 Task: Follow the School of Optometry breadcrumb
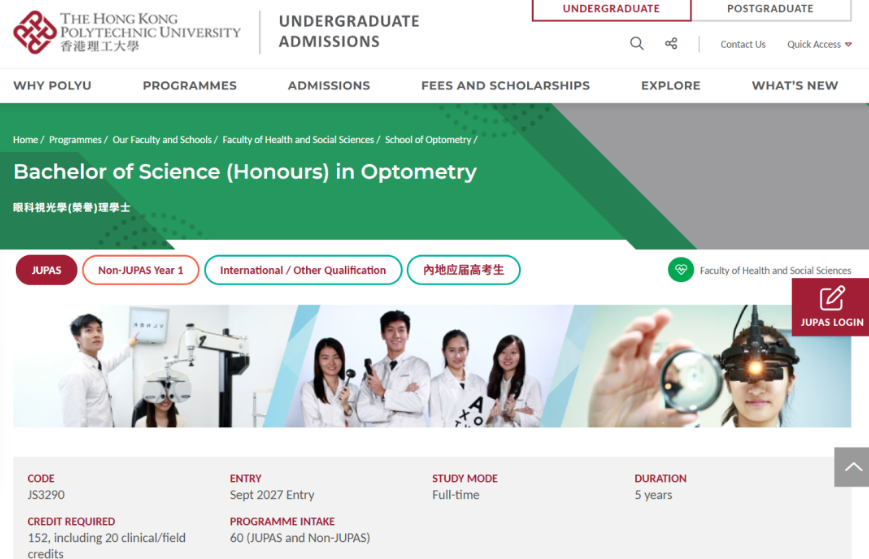pos(428,140)
